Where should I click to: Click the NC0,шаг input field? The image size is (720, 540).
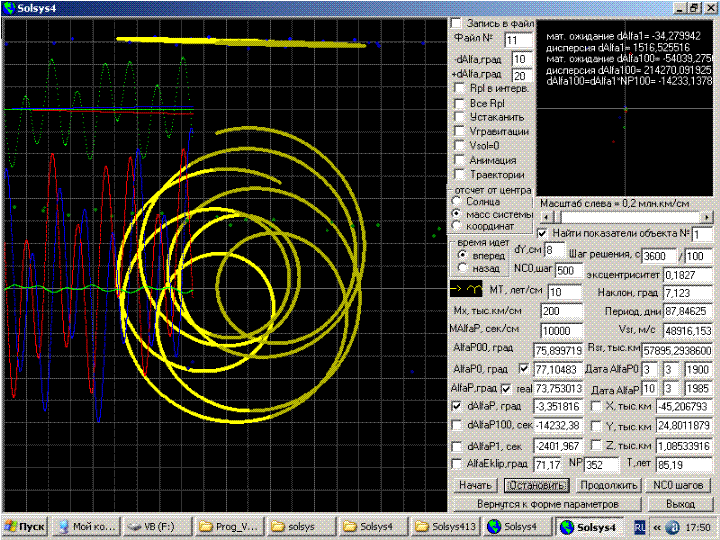pyautogui.click(x=569, y=270)
